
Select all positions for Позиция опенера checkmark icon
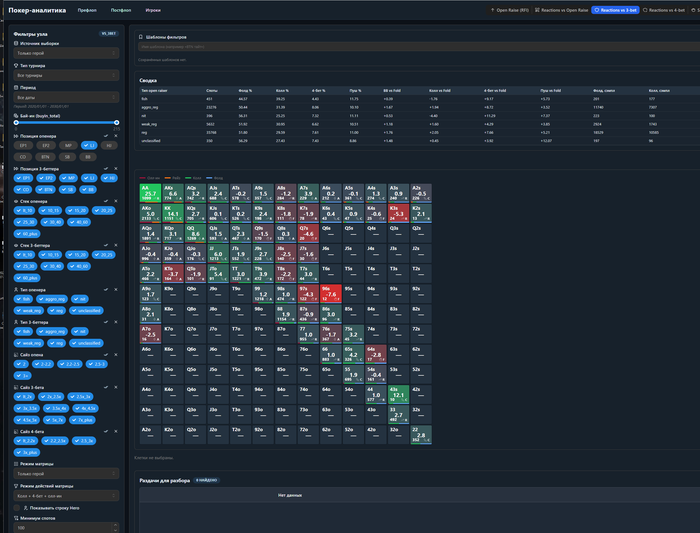pos(106,136)
